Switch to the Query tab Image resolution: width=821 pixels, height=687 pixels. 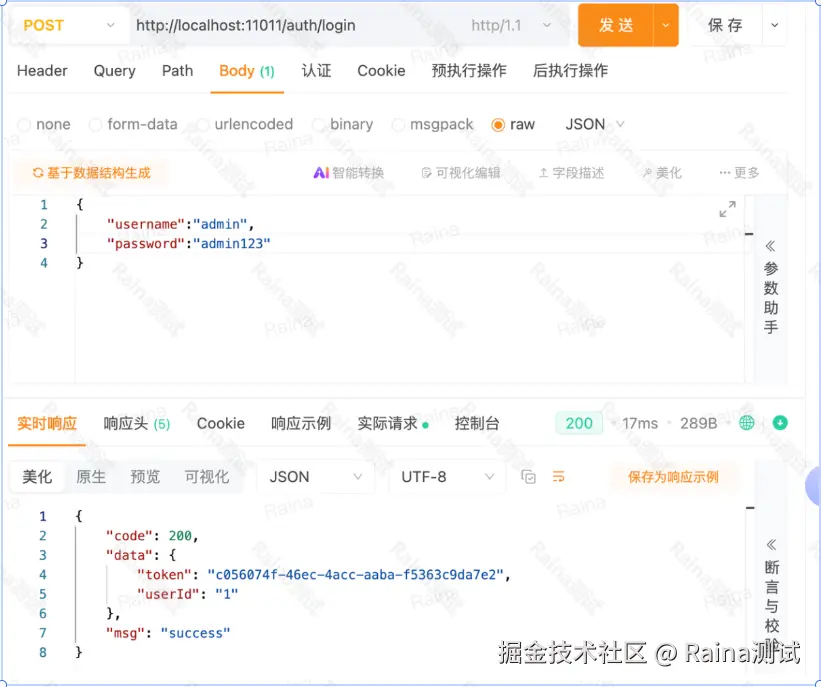pos(114,71)
